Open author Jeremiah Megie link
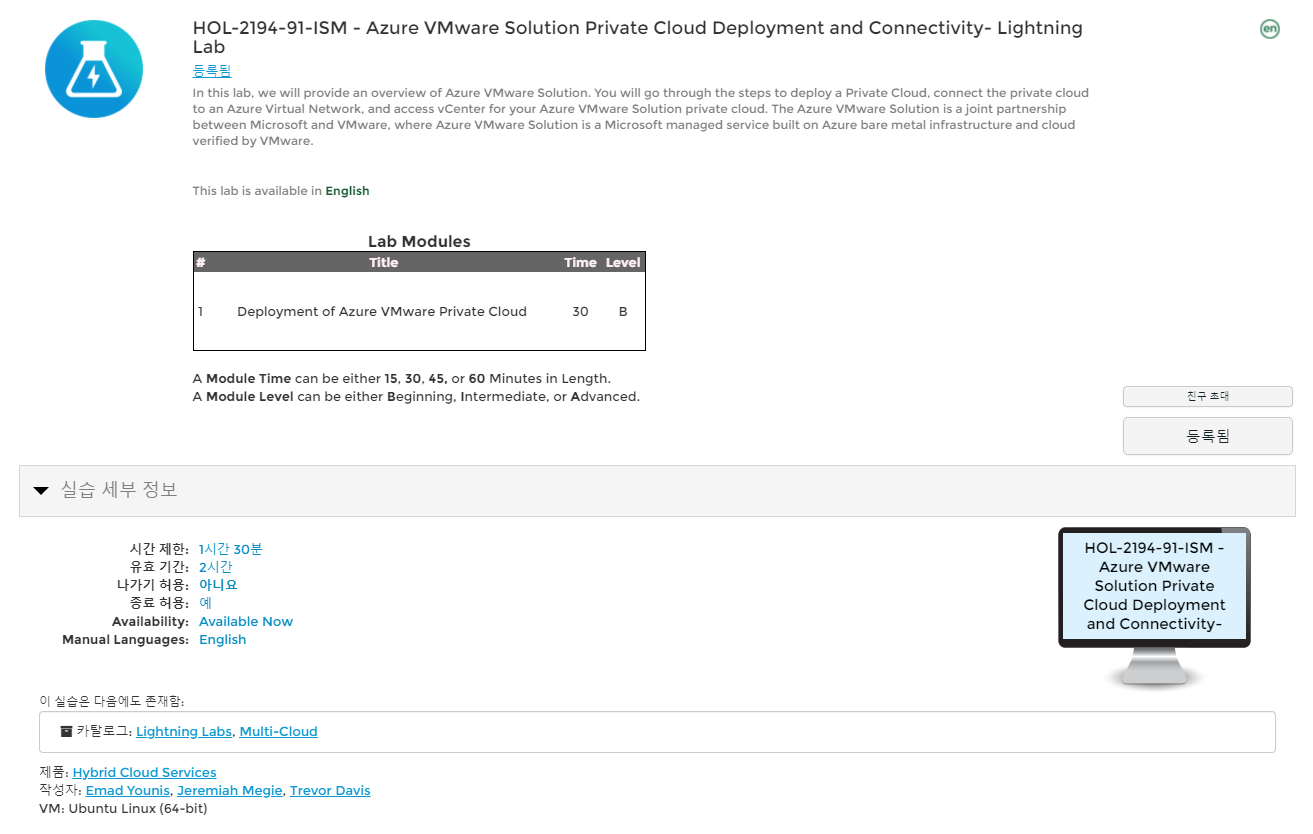Screen dimensions: 1313x834 [230, 791]
